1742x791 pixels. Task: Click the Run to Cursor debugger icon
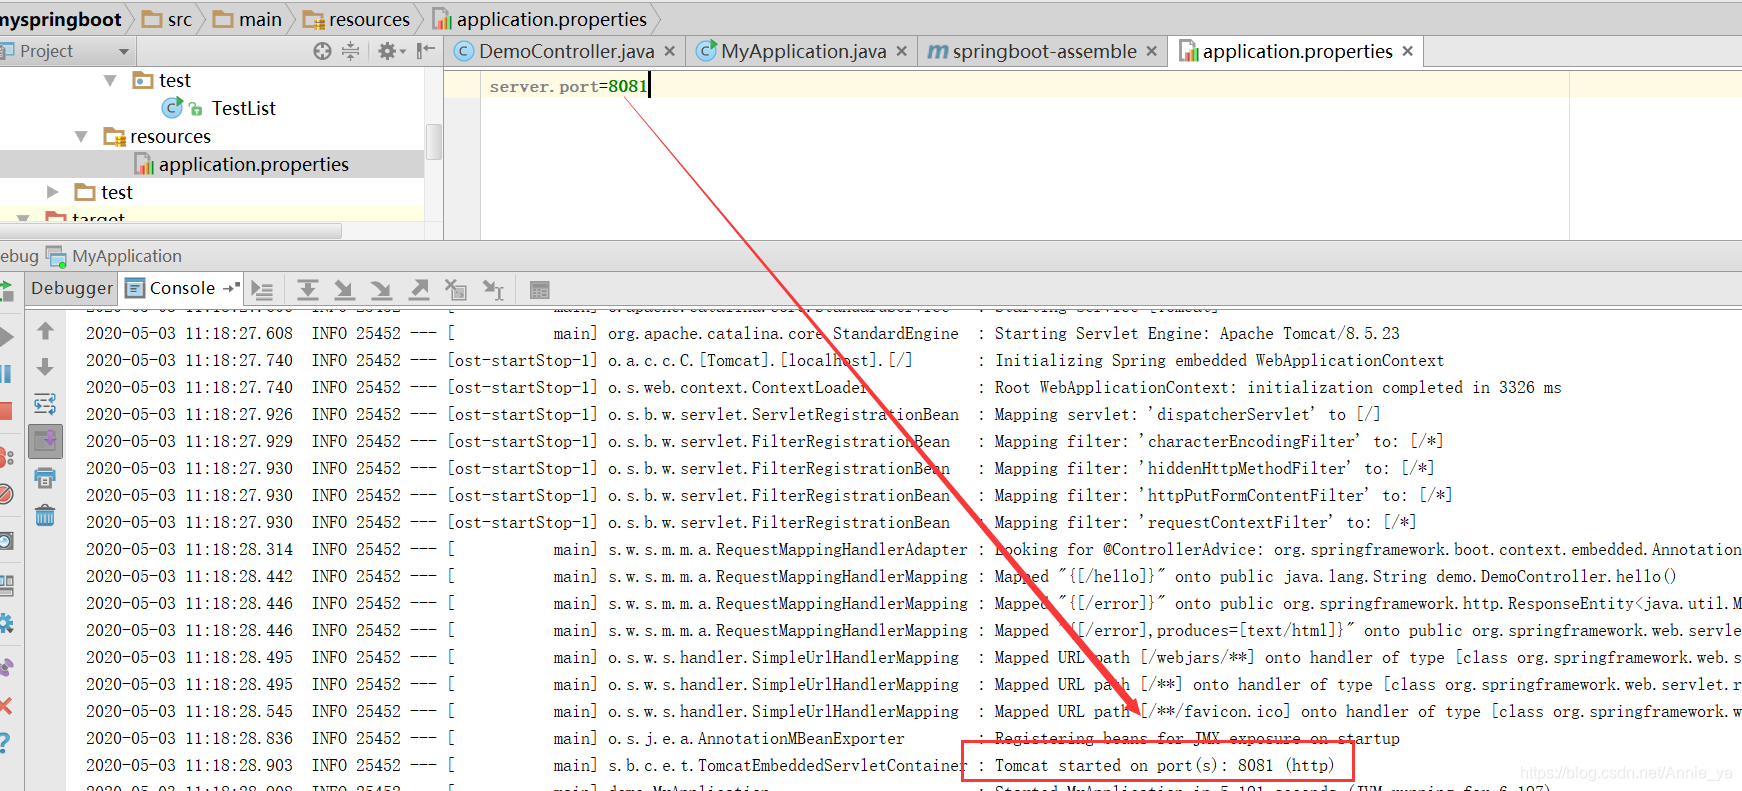[493, 290]
